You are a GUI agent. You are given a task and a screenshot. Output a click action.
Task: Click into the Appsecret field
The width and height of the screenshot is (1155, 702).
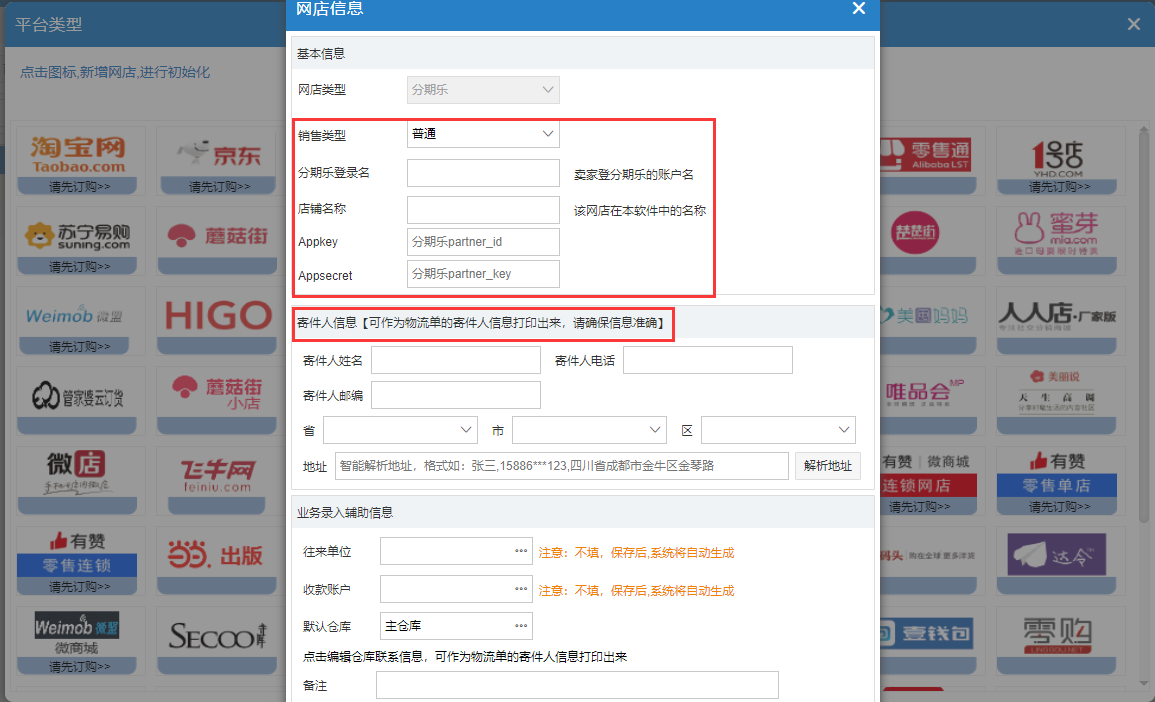pyautogui.click(x=483, y=274)
